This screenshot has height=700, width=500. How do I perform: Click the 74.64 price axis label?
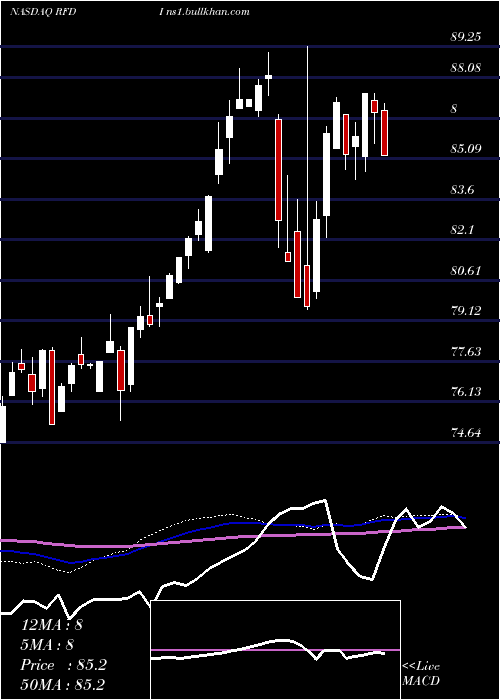click(466, 432)
